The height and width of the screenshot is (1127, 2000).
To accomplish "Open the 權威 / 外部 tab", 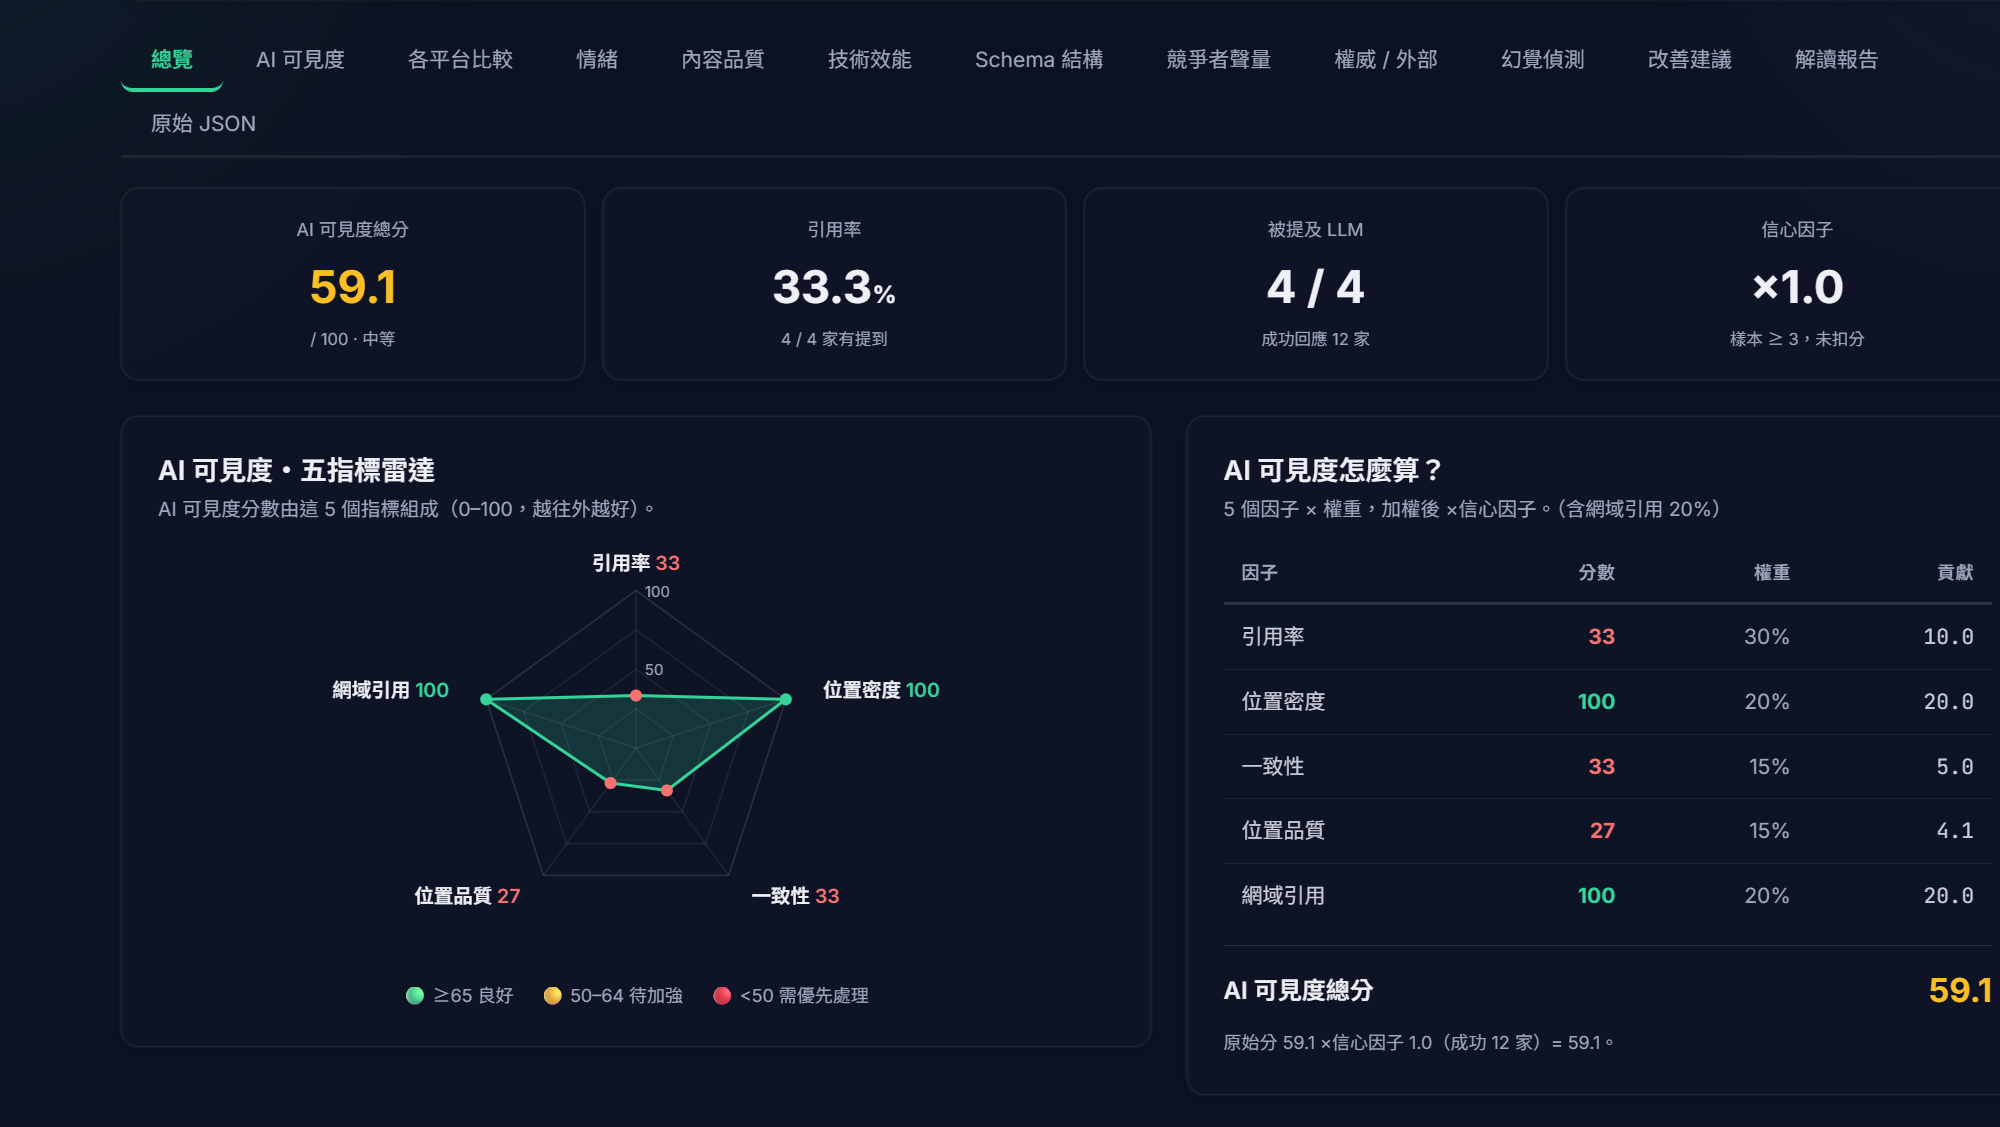I will click(1385, 60).
